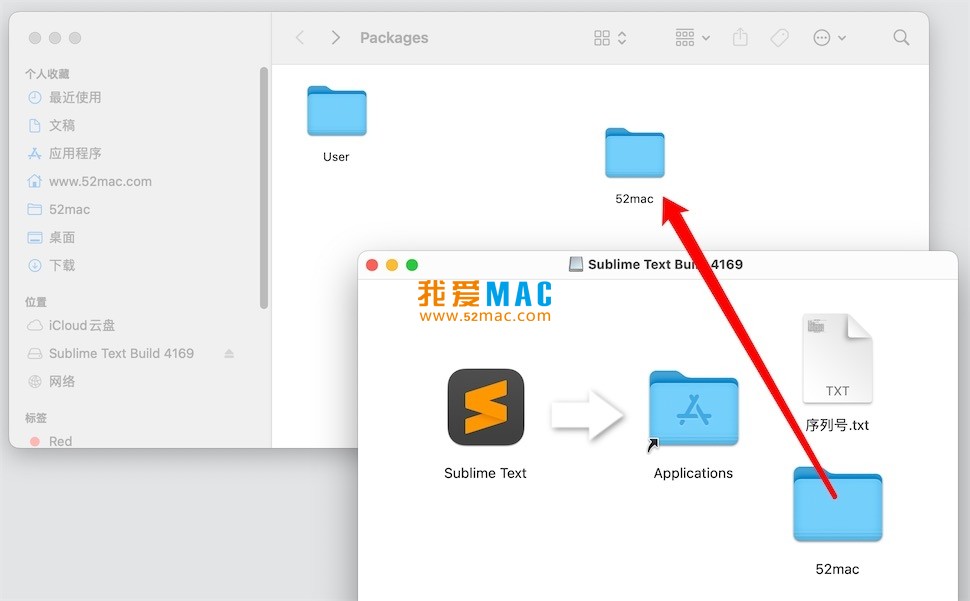The width and height of the screenshot is (970, 601).
Task: Click the Tags icon in Finder toolbar
Action: click(779, 38)
